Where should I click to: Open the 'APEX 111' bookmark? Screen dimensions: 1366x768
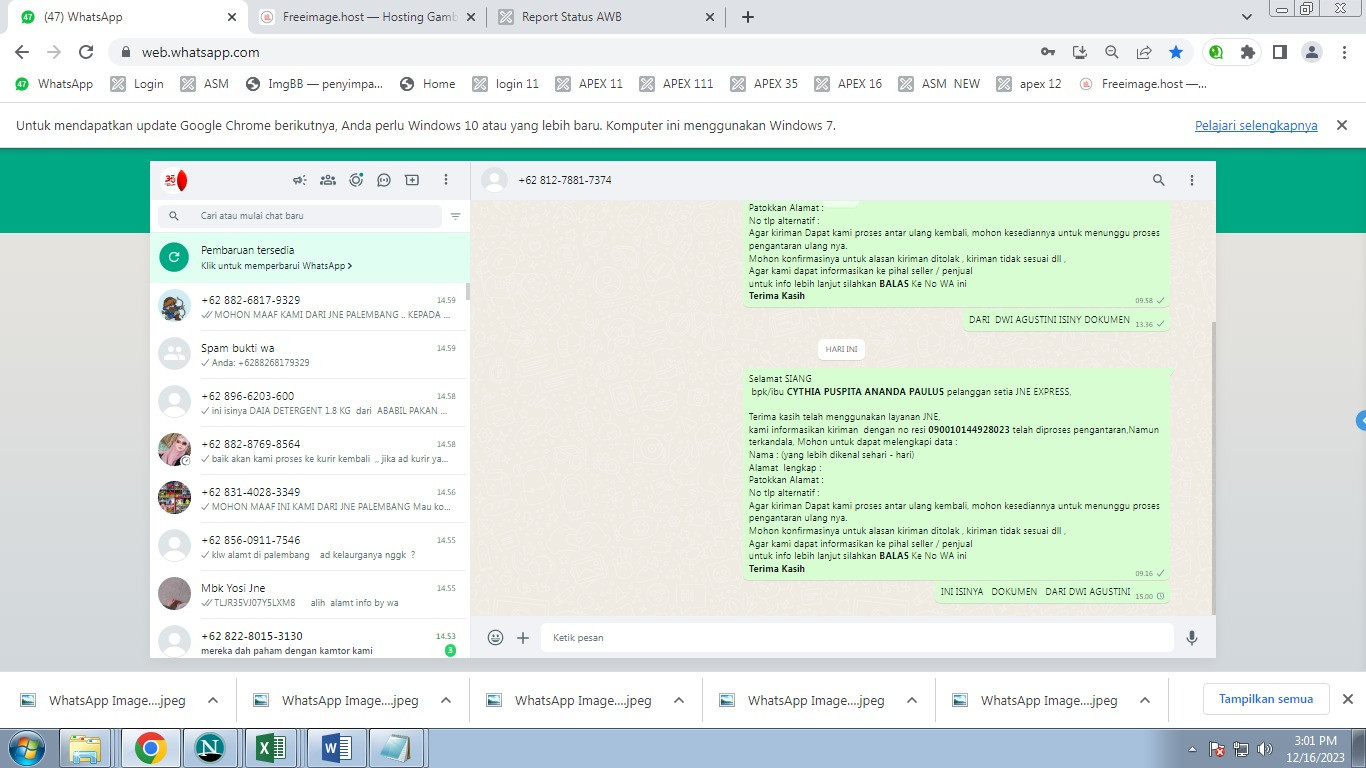[x=676, y=84]
